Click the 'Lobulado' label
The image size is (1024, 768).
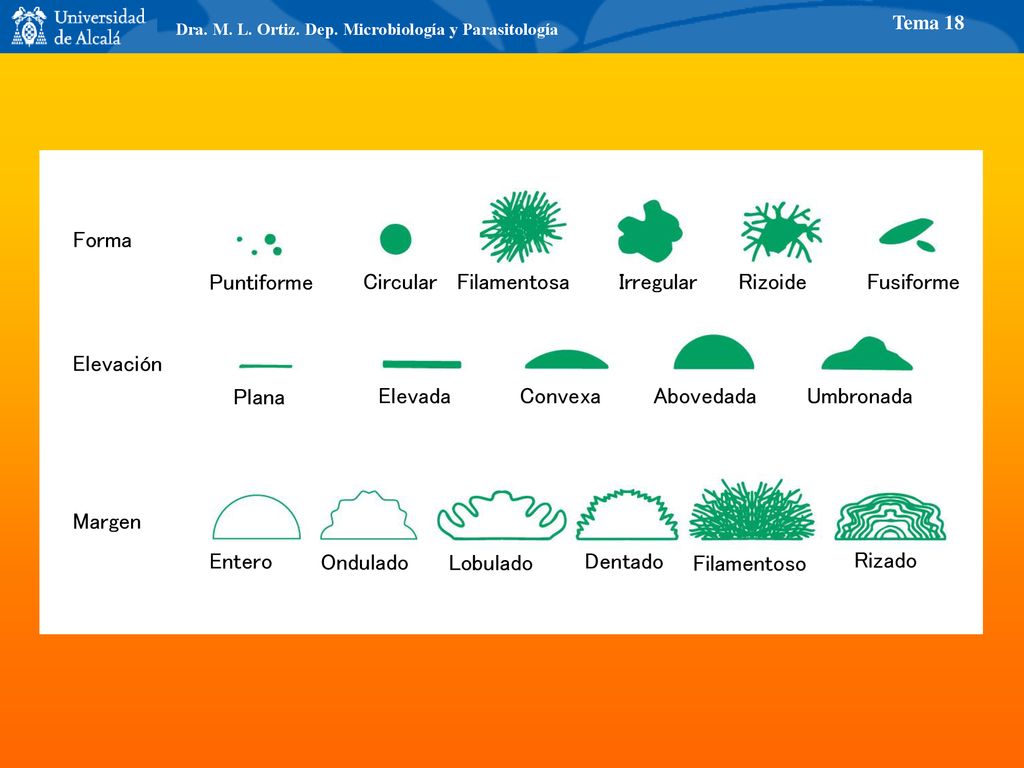[490, 563]
